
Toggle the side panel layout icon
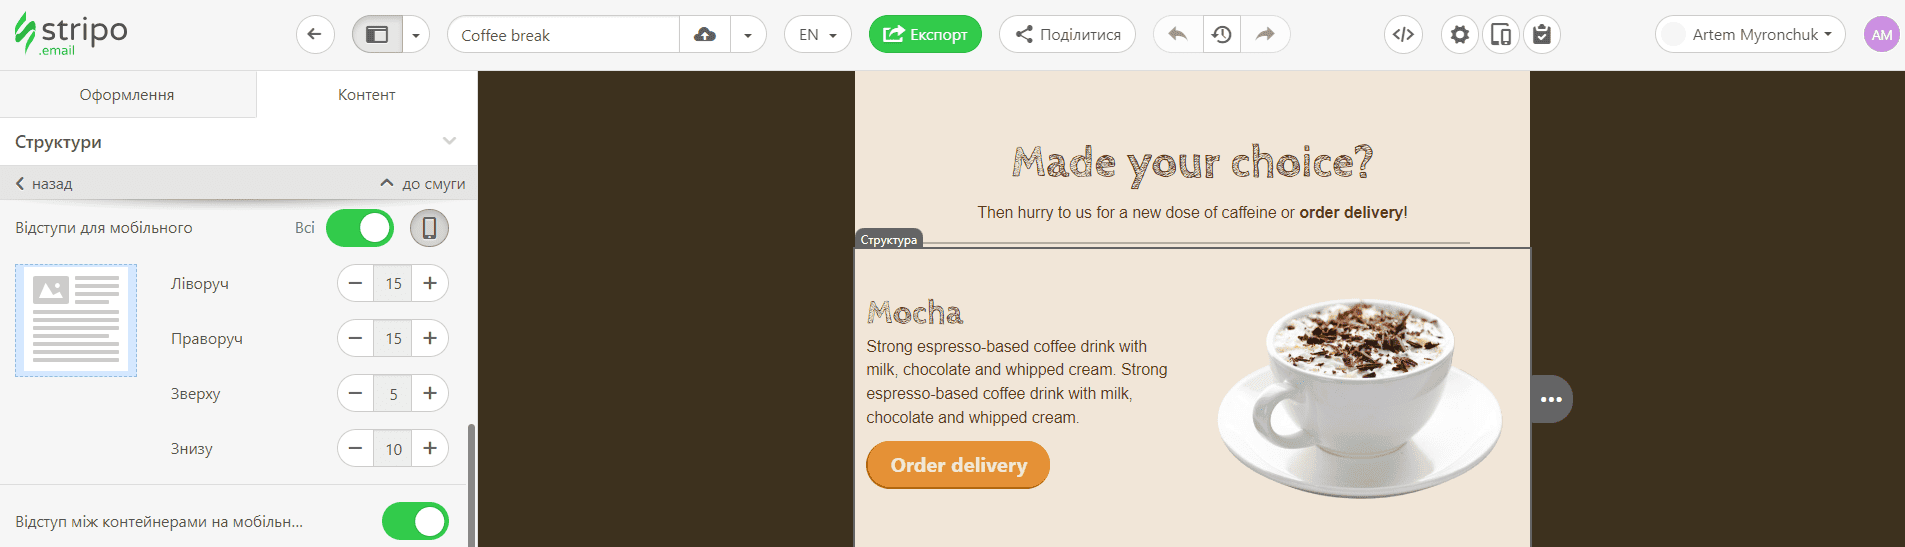[377, 35]
